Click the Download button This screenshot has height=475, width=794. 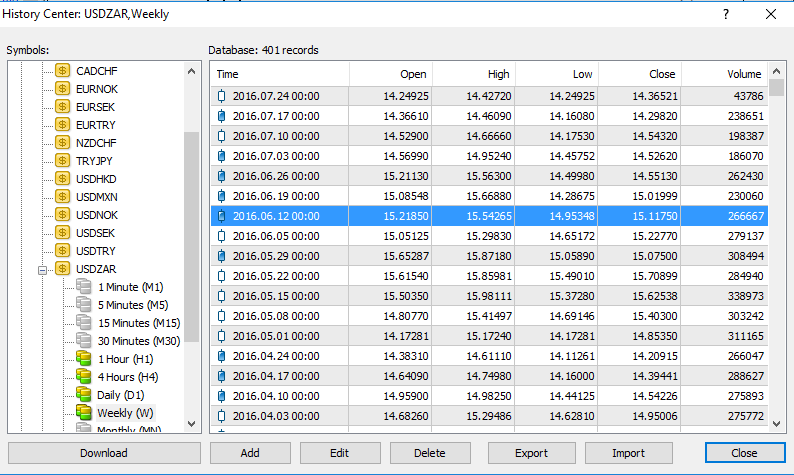click(104, 453)
